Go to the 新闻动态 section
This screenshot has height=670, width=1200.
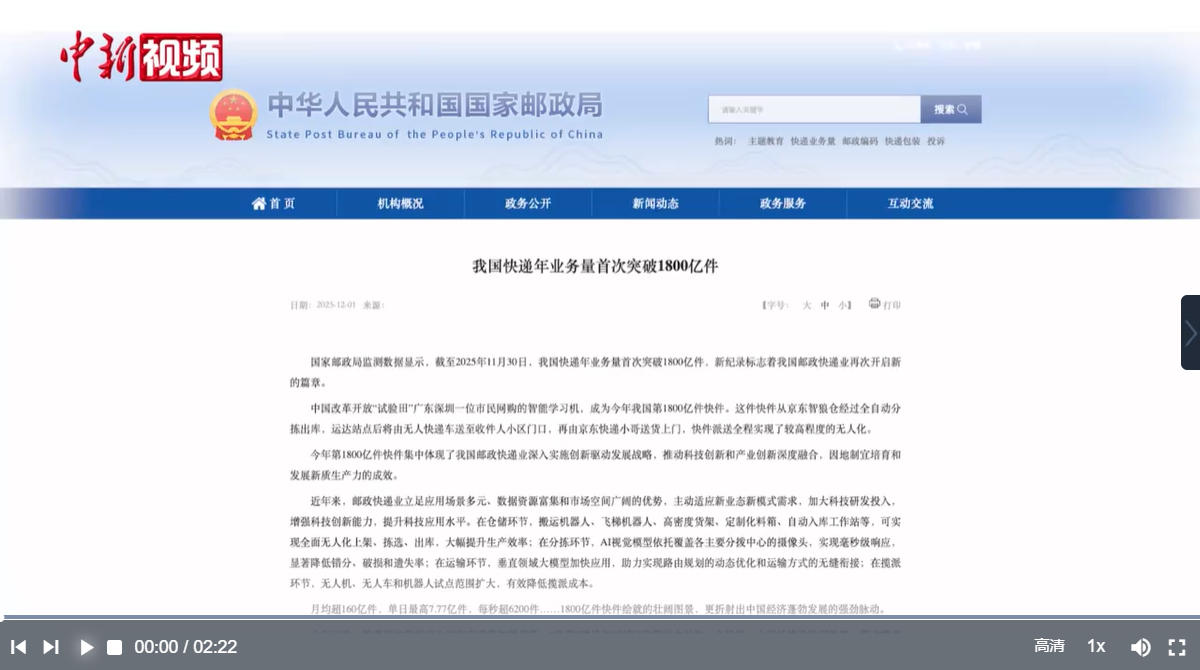click(655, 203)
